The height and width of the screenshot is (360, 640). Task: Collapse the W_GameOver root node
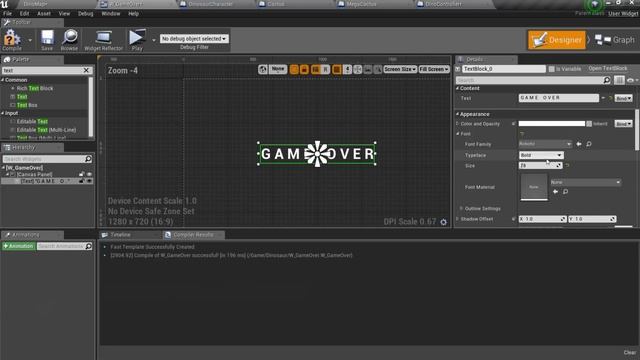click(x=3, y=168)
